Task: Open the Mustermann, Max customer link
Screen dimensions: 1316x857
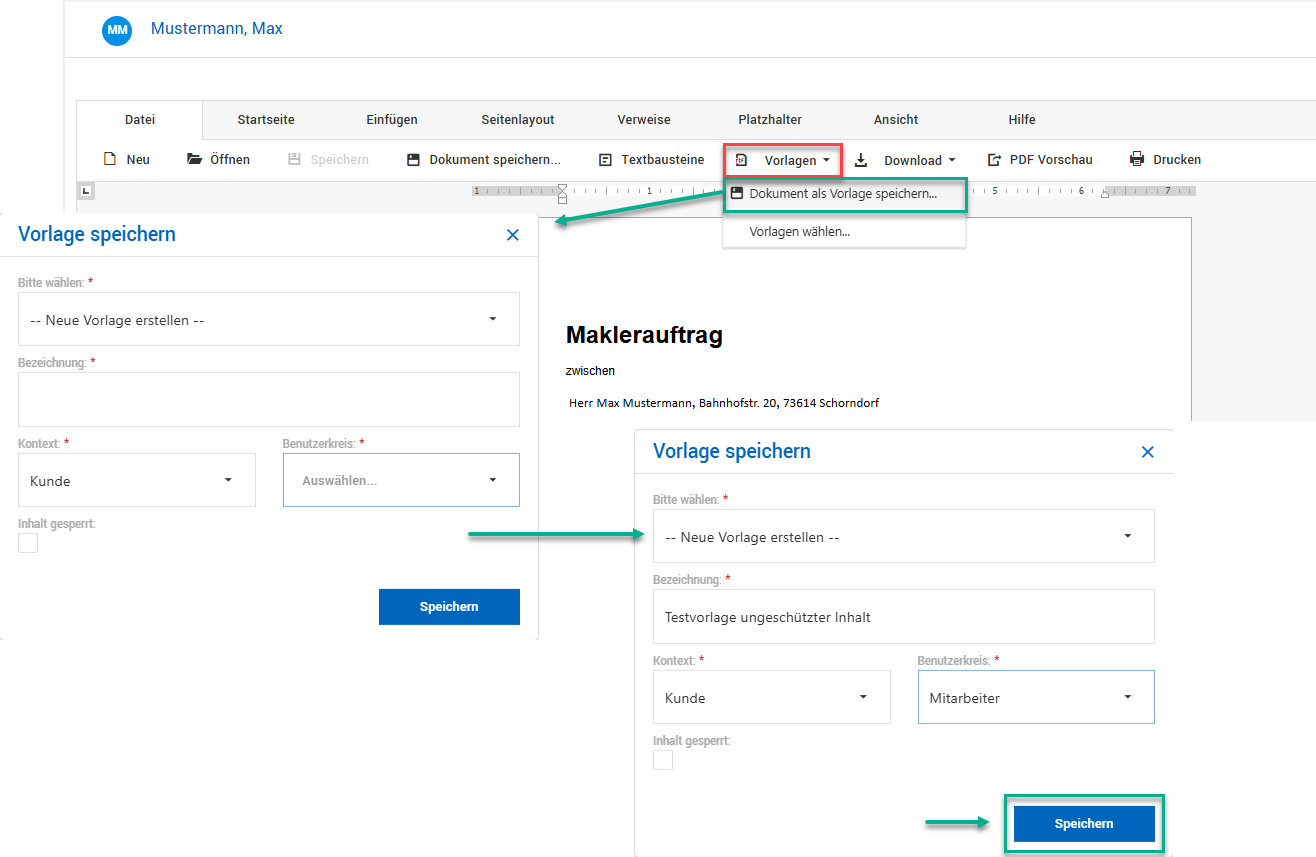Action: 217,29
